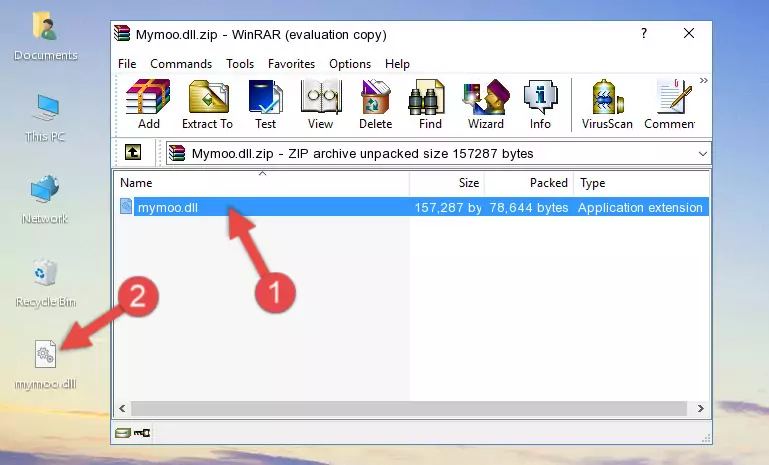Click the WinRAR books icon in title bar
The image size is (769, 465).
(x=123, y=34)
